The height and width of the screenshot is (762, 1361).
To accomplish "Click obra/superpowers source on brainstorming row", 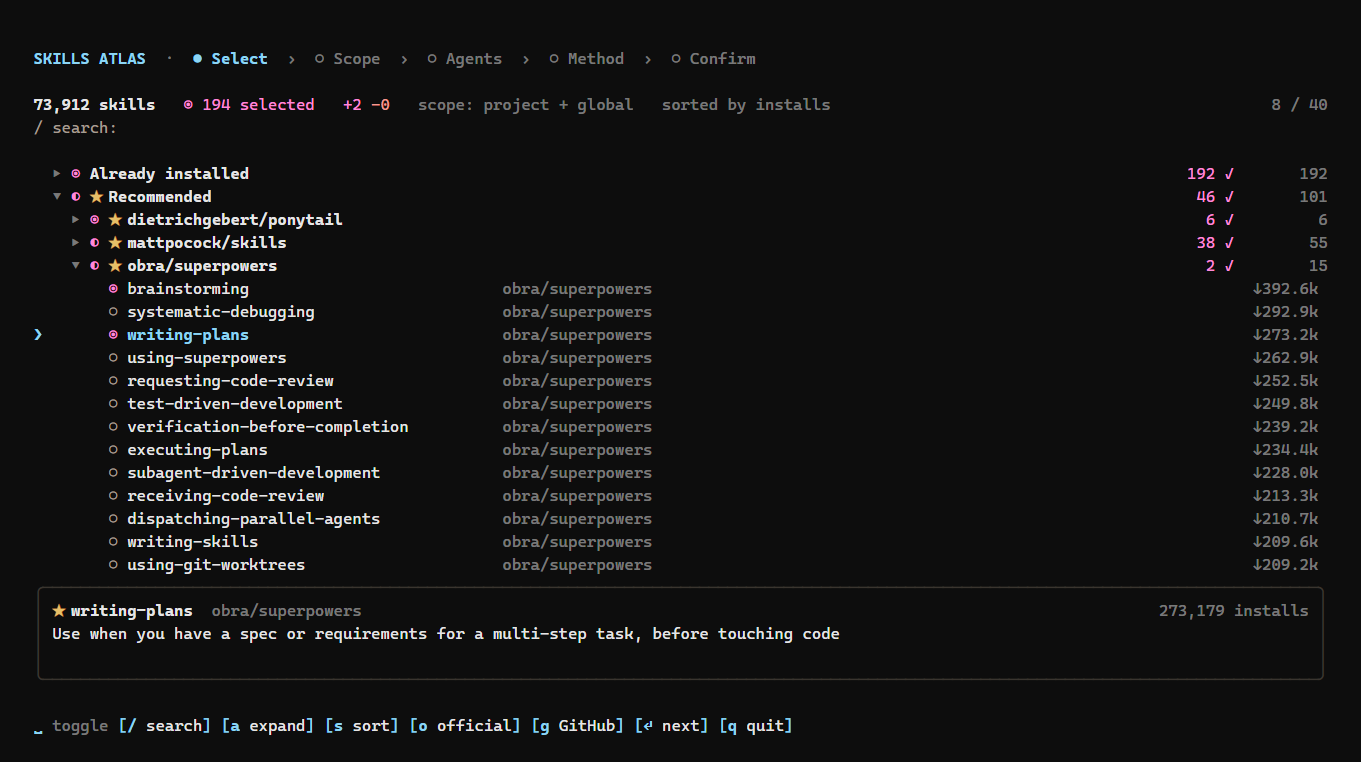I will point(577,289).
